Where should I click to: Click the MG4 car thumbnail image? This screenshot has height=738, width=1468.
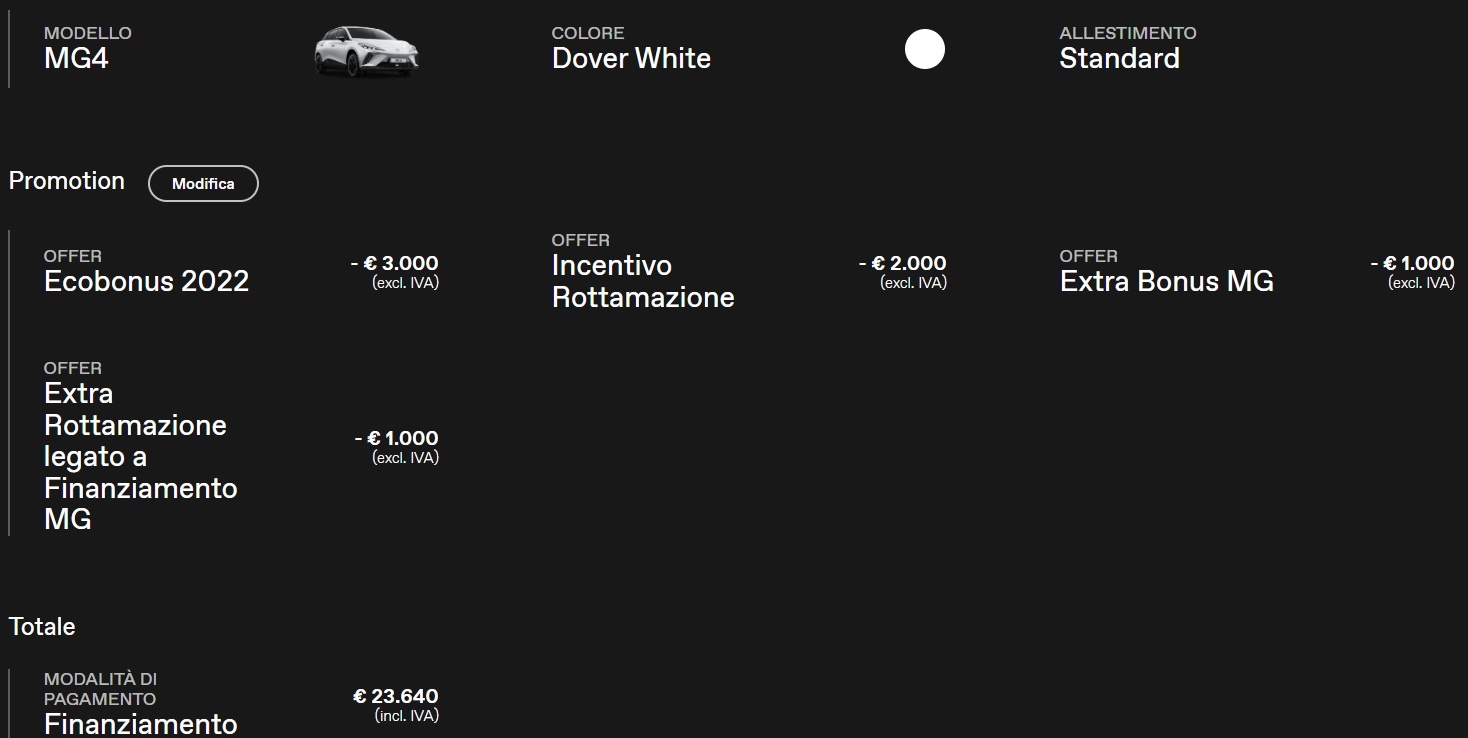coord(367,50)
